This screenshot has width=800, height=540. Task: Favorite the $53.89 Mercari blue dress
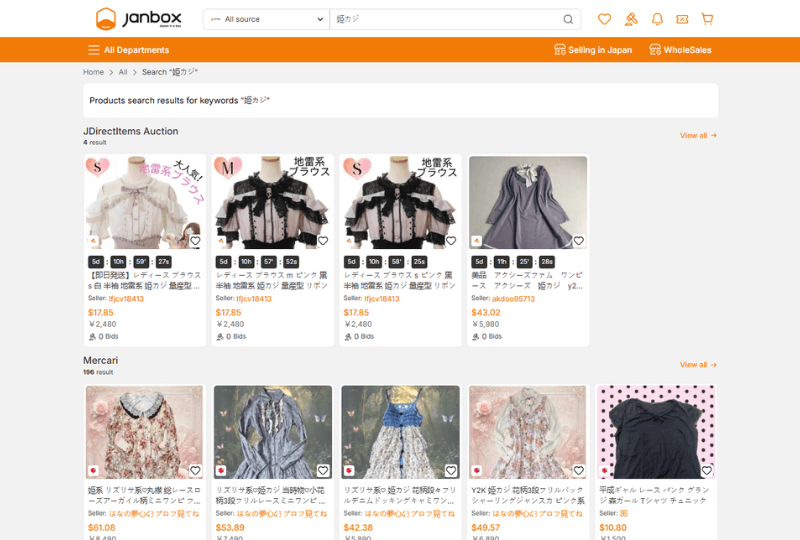click(x=323, y=470)
